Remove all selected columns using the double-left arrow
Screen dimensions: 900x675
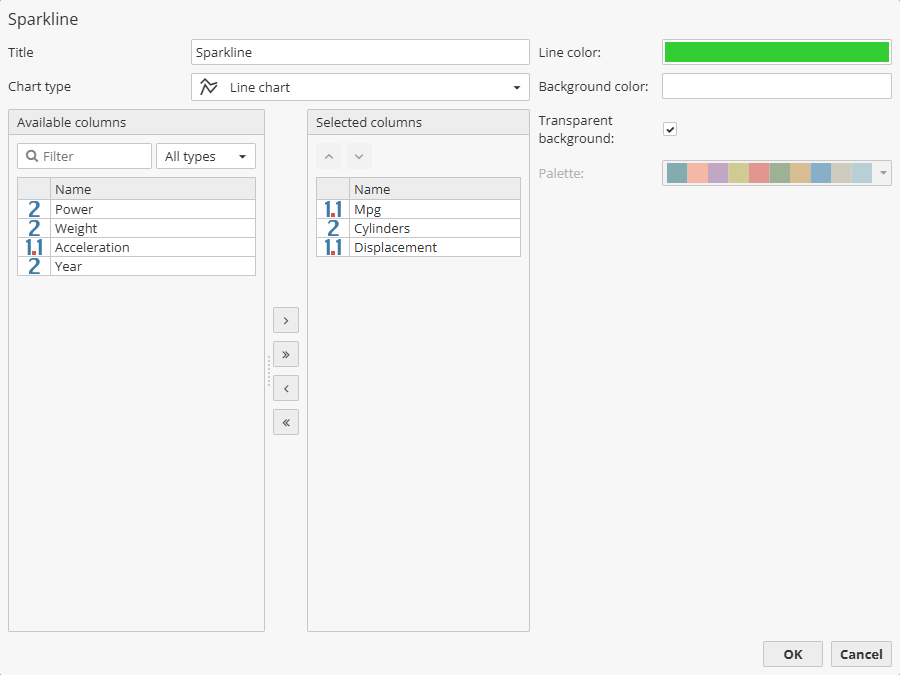point(285,422)
